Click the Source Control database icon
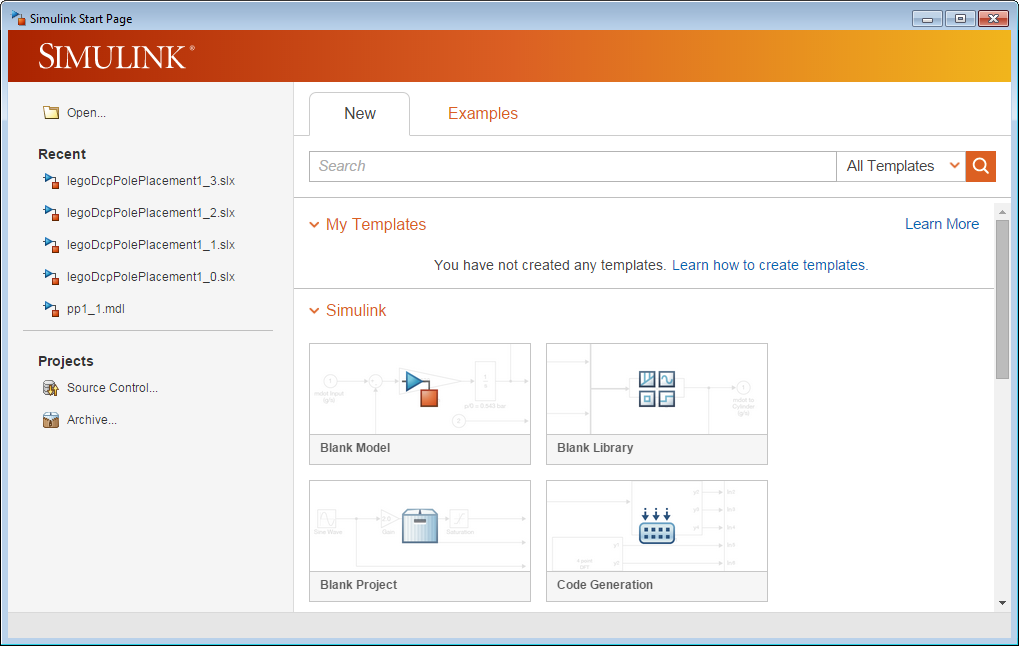The width and height of the screenshot is (1019, 646). pyautogui.click(x=51, y=388)
